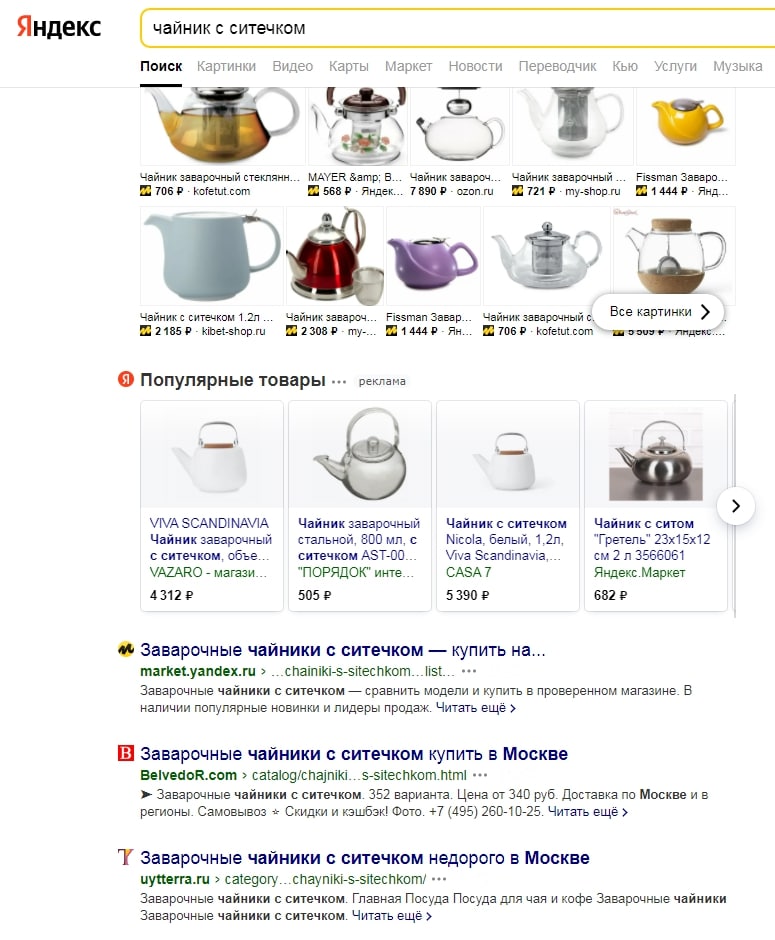Open the three-dot menu of uytterra.ru result
775x940 pixels.
click(x=439, y=879)
